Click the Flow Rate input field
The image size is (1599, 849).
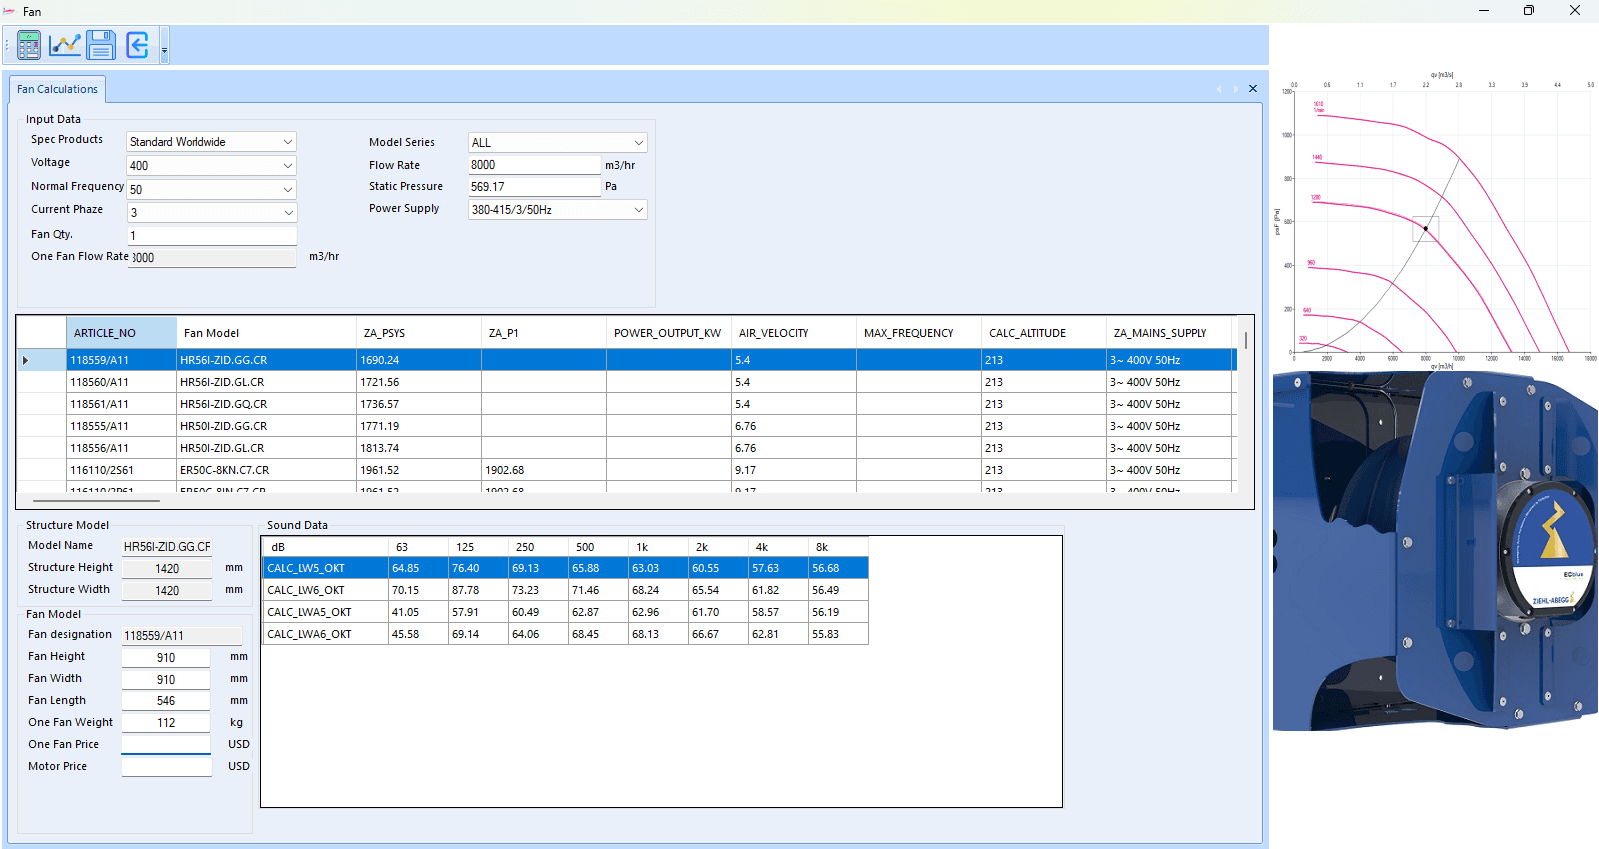534,165
